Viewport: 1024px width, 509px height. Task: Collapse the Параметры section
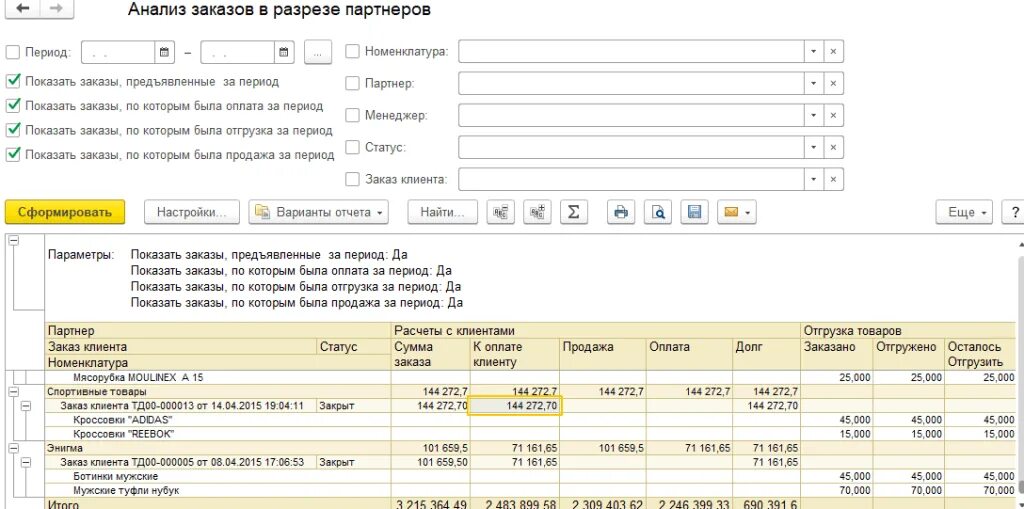tap(14, 240)
